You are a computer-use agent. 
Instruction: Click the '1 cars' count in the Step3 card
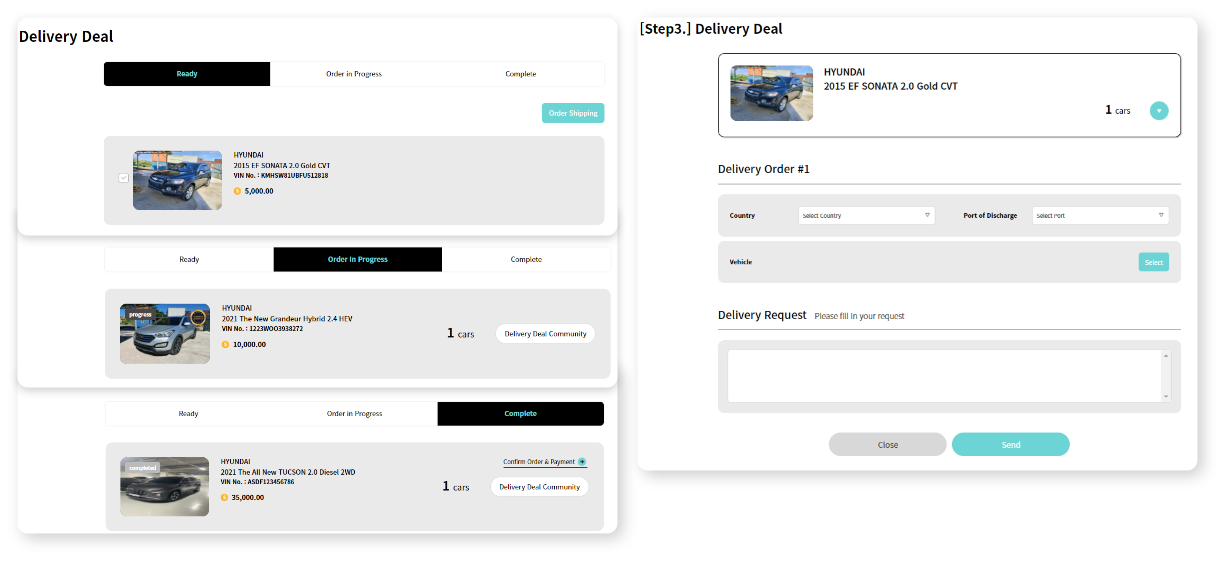1118,110
